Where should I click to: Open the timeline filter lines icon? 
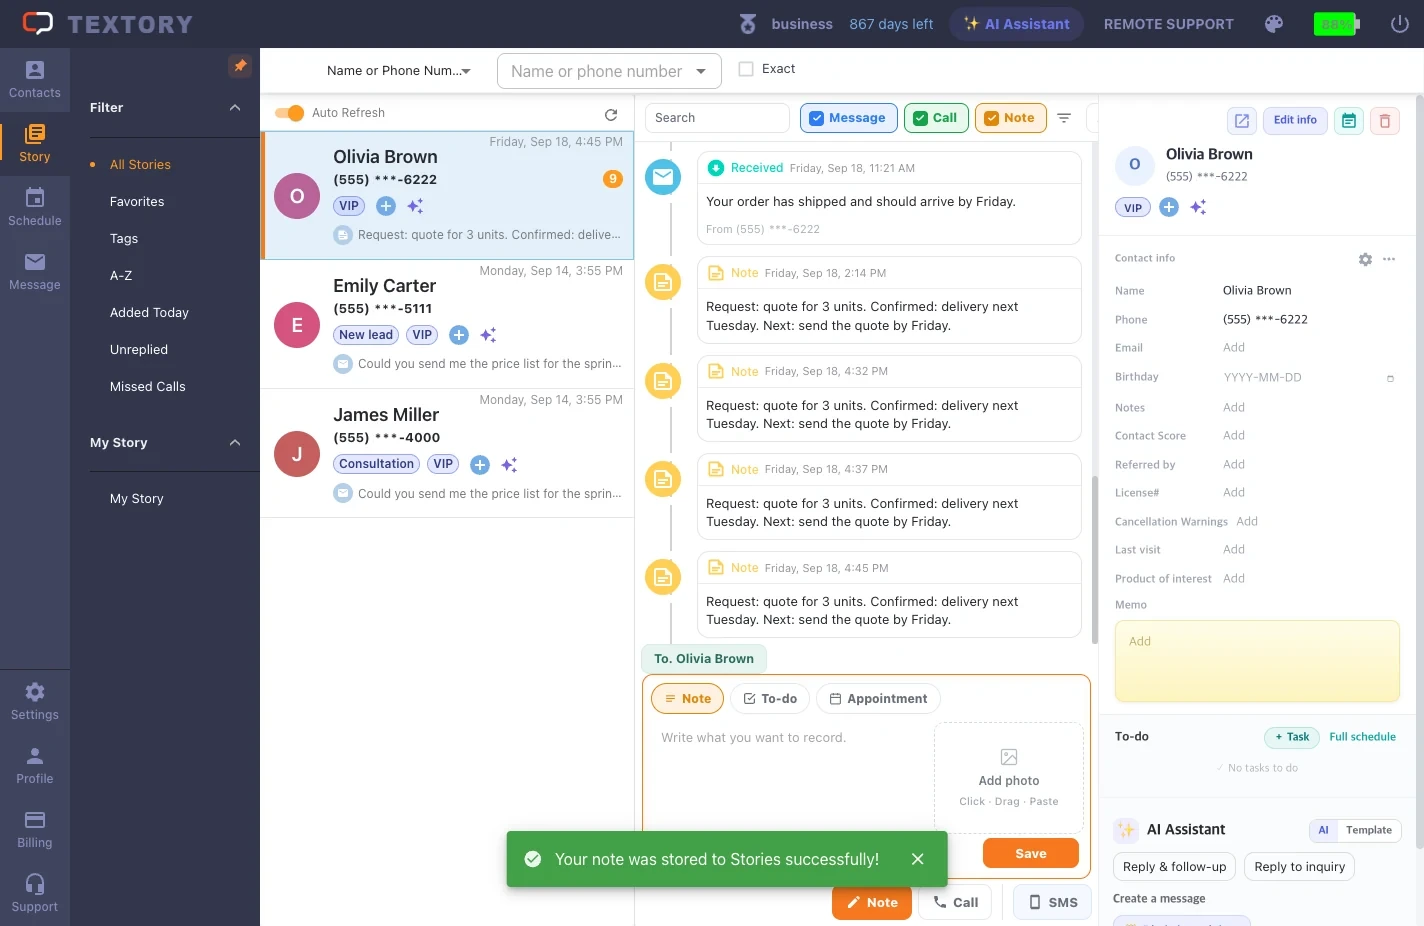click(1064, 118)
